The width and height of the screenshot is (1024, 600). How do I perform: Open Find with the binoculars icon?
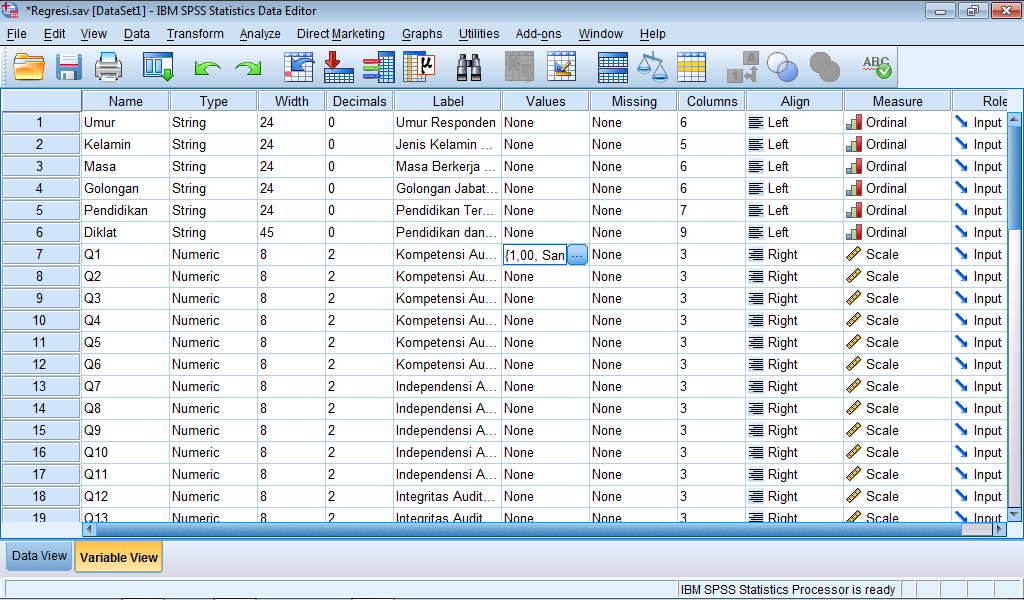469,67
